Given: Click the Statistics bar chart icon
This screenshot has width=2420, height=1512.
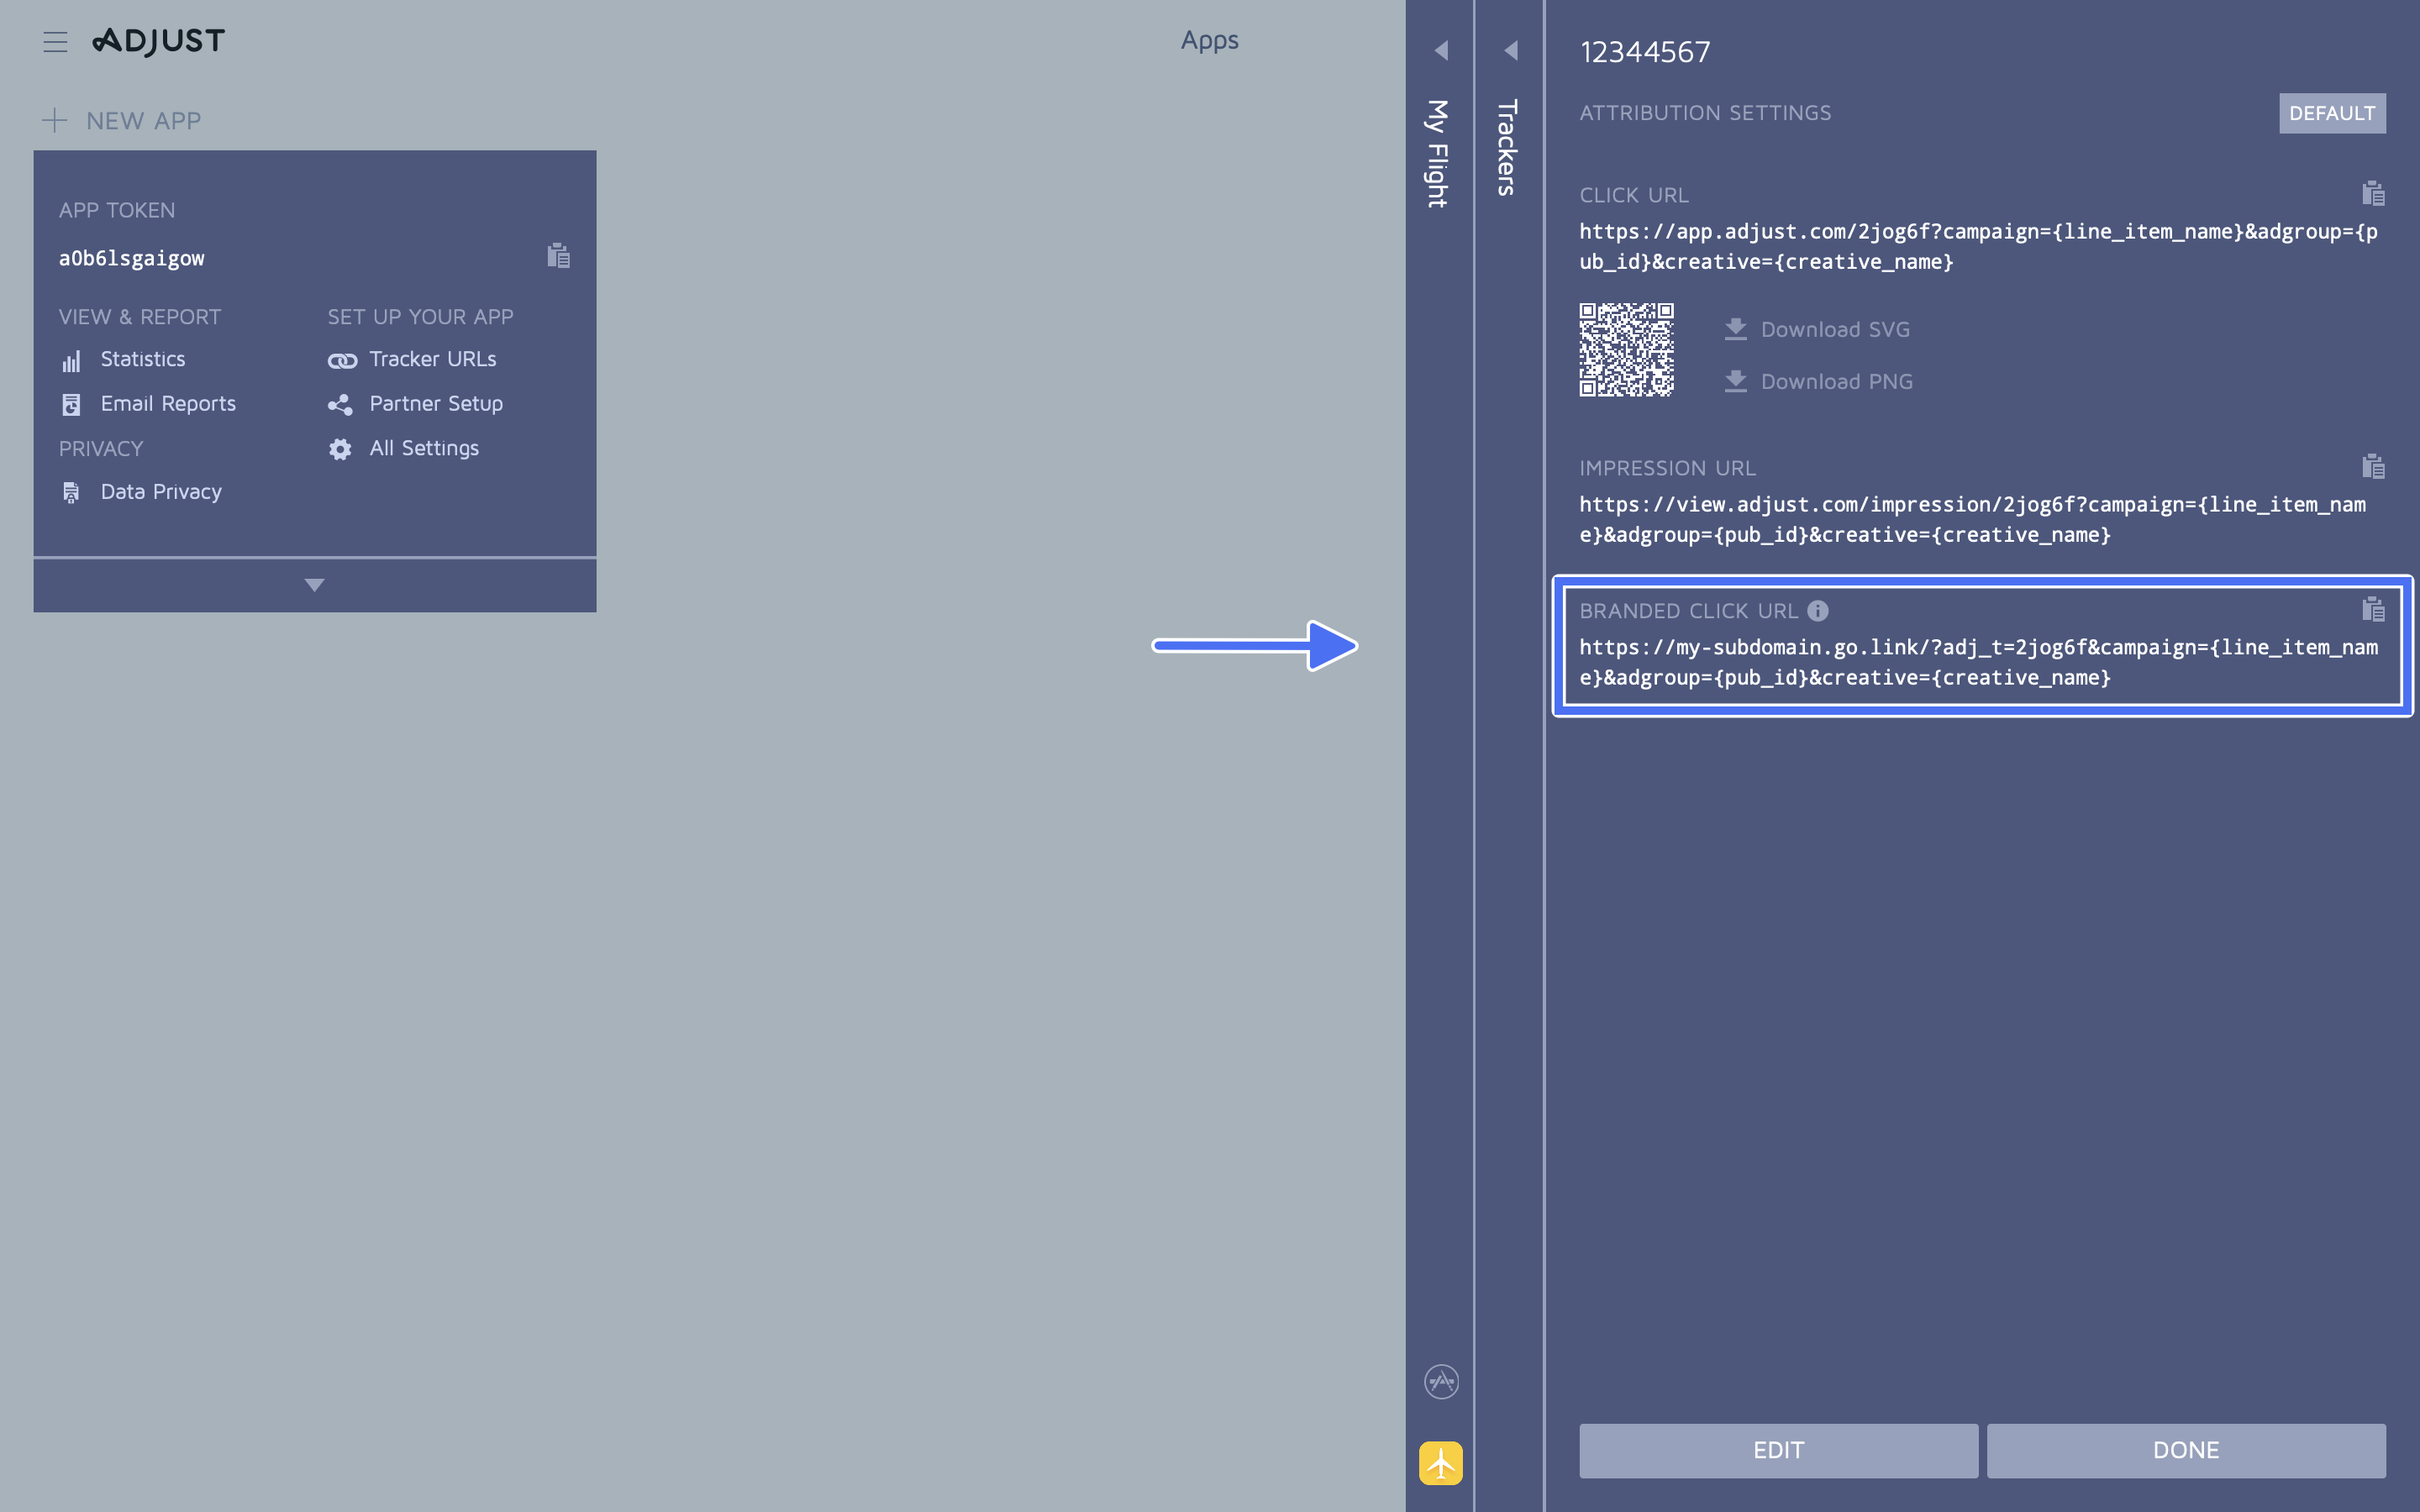Looking at the screenshot, I should click(71, 360).
